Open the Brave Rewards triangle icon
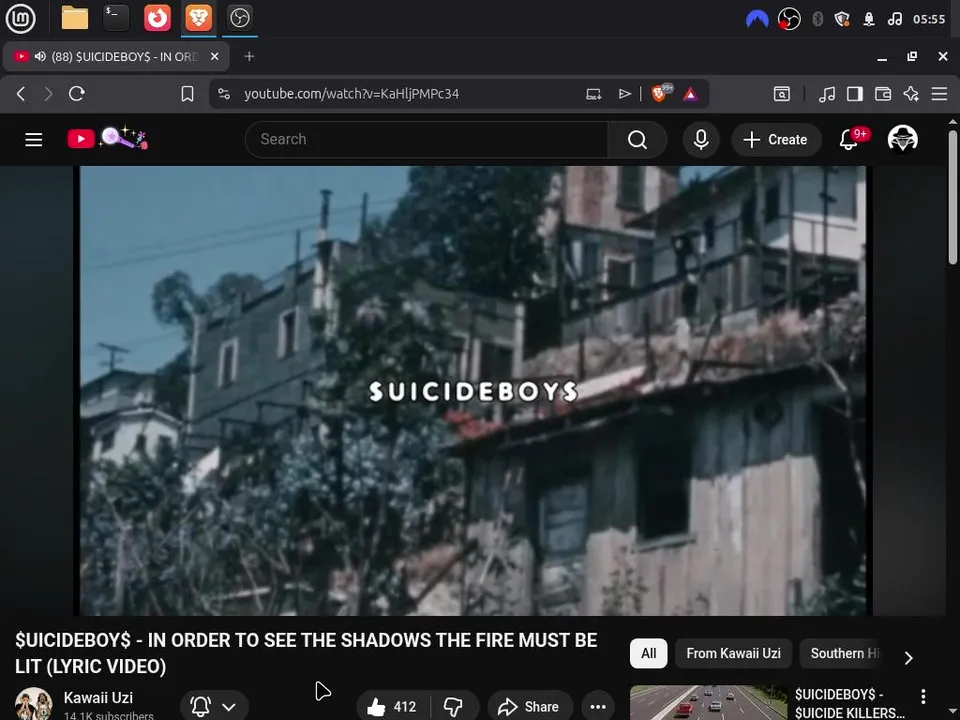Viewport: 960px width, 720px height. click(690, 94)
